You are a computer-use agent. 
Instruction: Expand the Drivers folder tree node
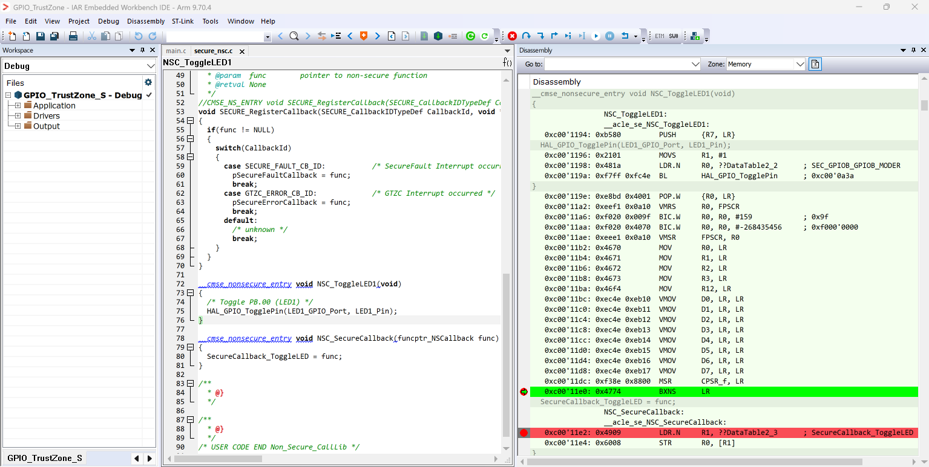[18, 116]
